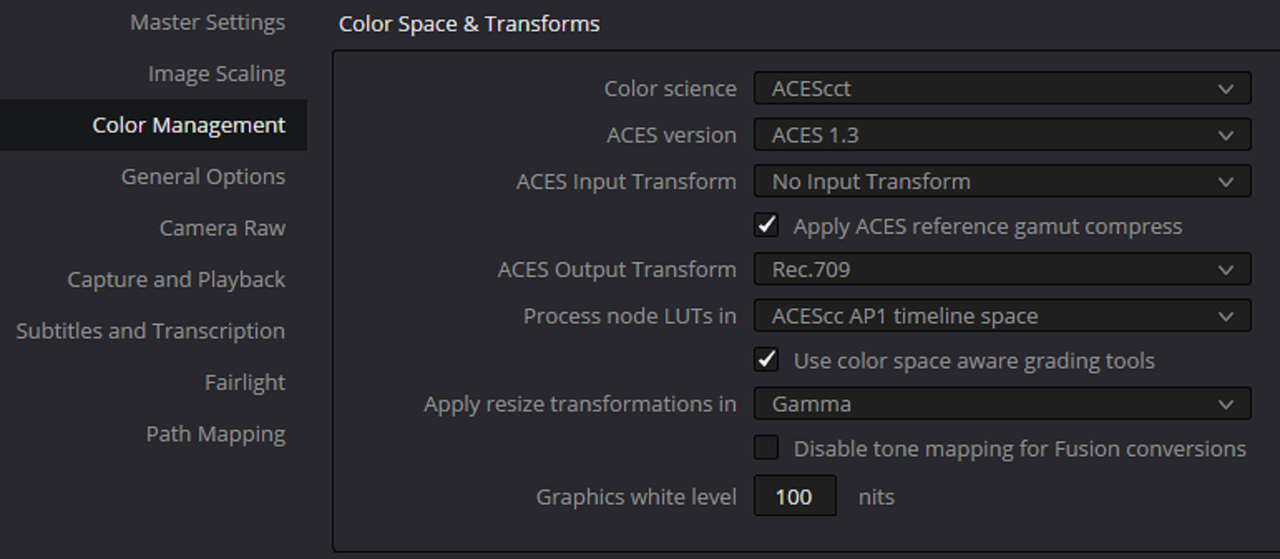Expand the Process node LUTs in dropdown

pyautogui.click(x=1001, y=316)
